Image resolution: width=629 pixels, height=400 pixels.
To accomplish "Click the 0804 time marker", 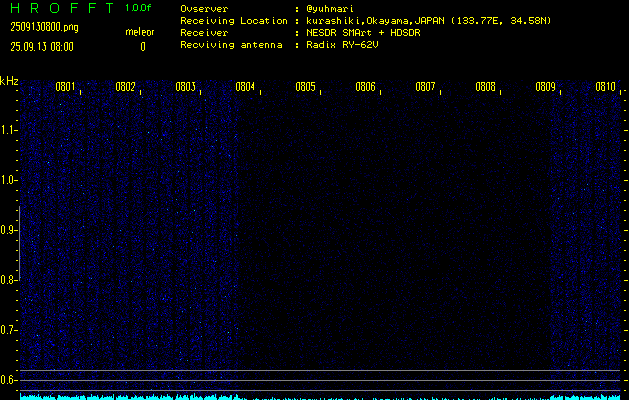I will [x=245, y=87].
